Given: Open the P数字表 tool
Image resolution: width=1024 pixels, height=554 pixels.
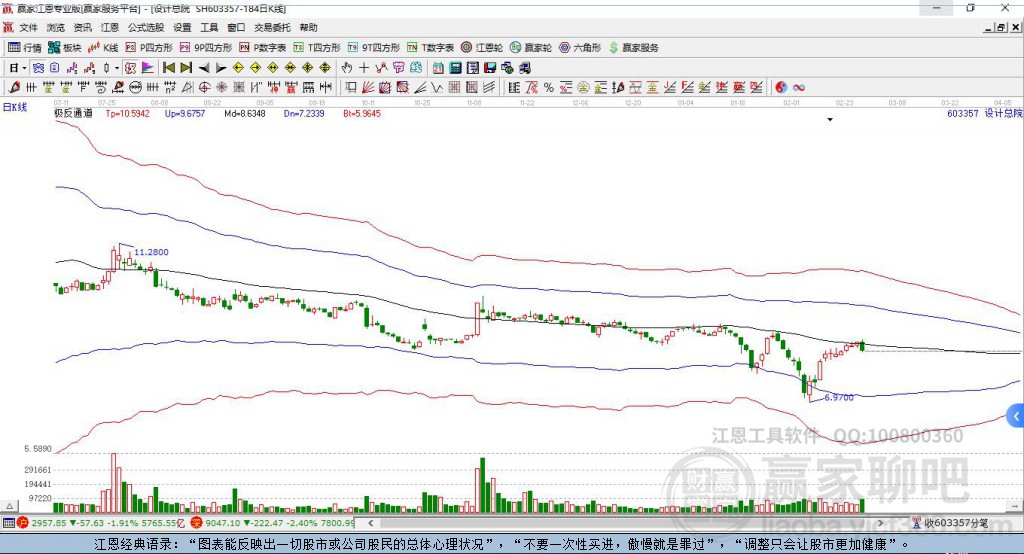Looking at the screenshot, I should pos(263,48).
